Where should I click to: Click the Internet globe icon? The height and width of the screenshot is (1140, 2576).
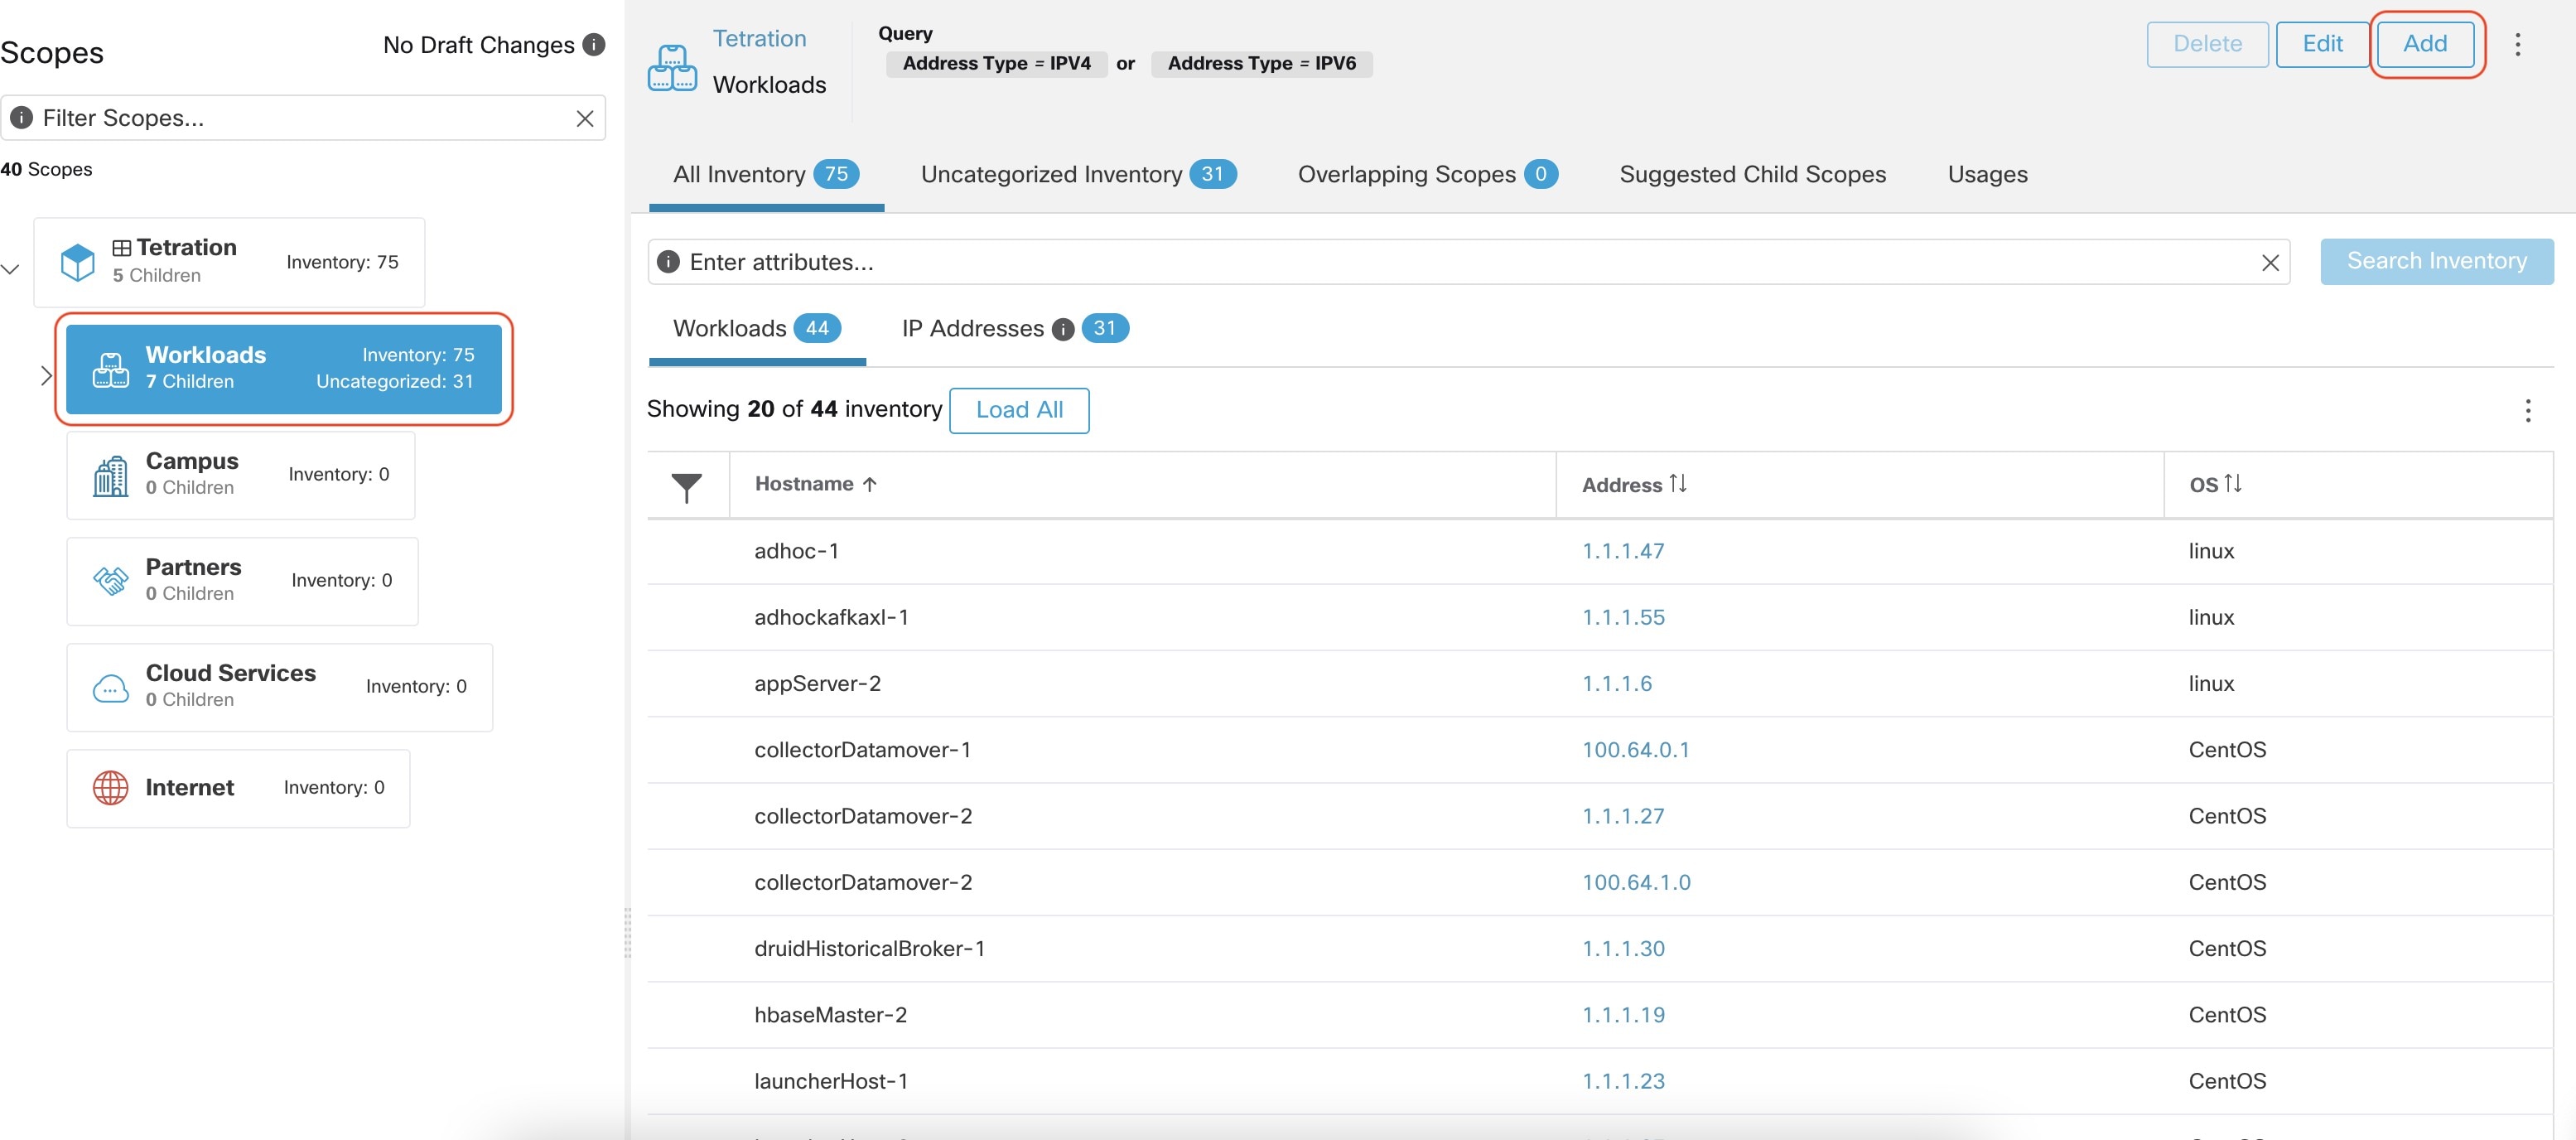point(111,788)
